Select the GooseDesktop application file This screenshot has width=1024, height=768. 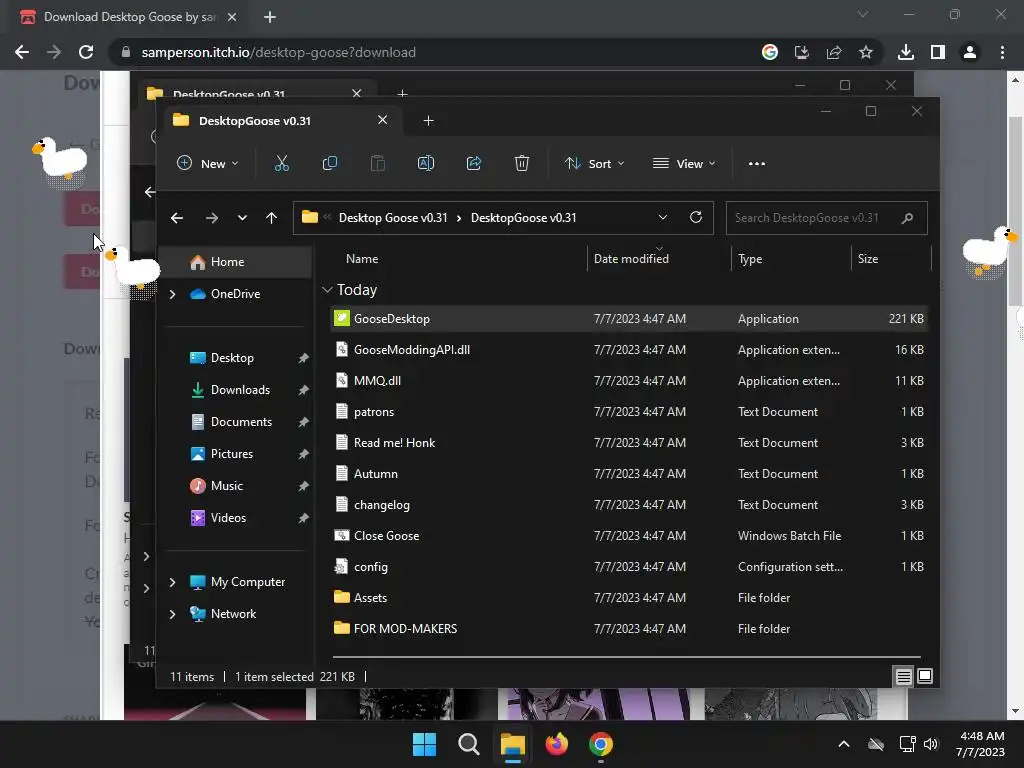(628, 319)
